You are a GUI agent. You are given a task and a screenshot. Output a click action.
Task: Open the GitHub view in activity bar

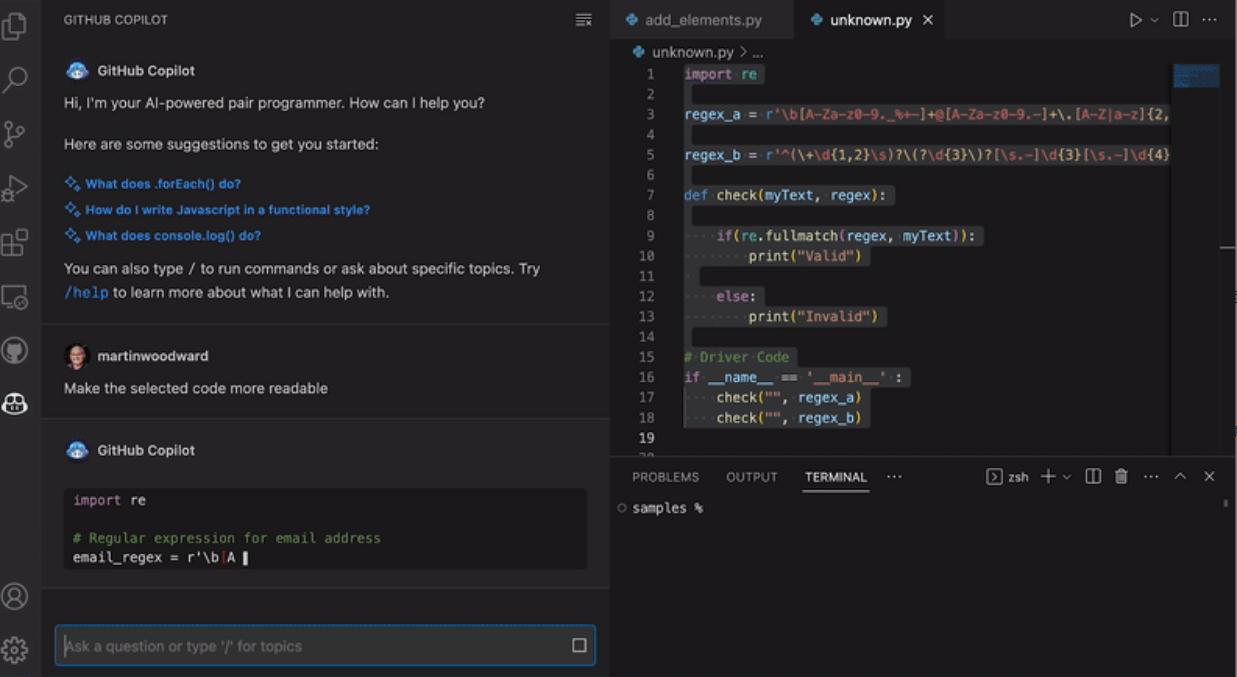[15, 350]
